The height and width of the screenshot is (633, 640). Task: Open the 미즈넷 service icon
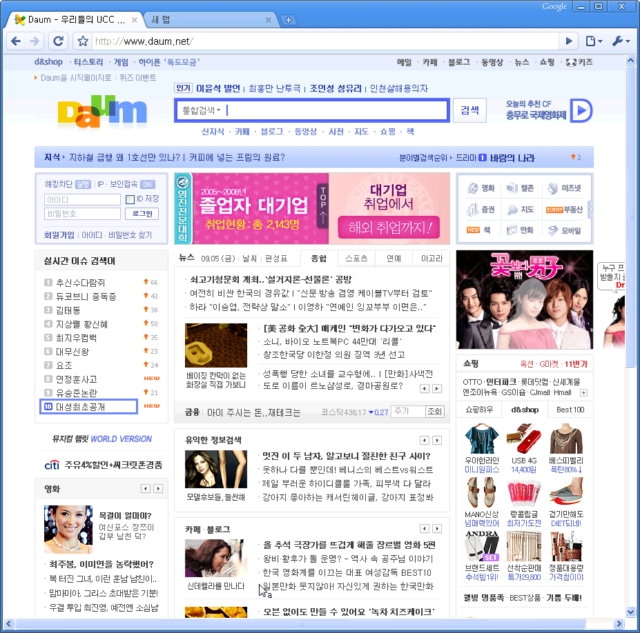564,188
